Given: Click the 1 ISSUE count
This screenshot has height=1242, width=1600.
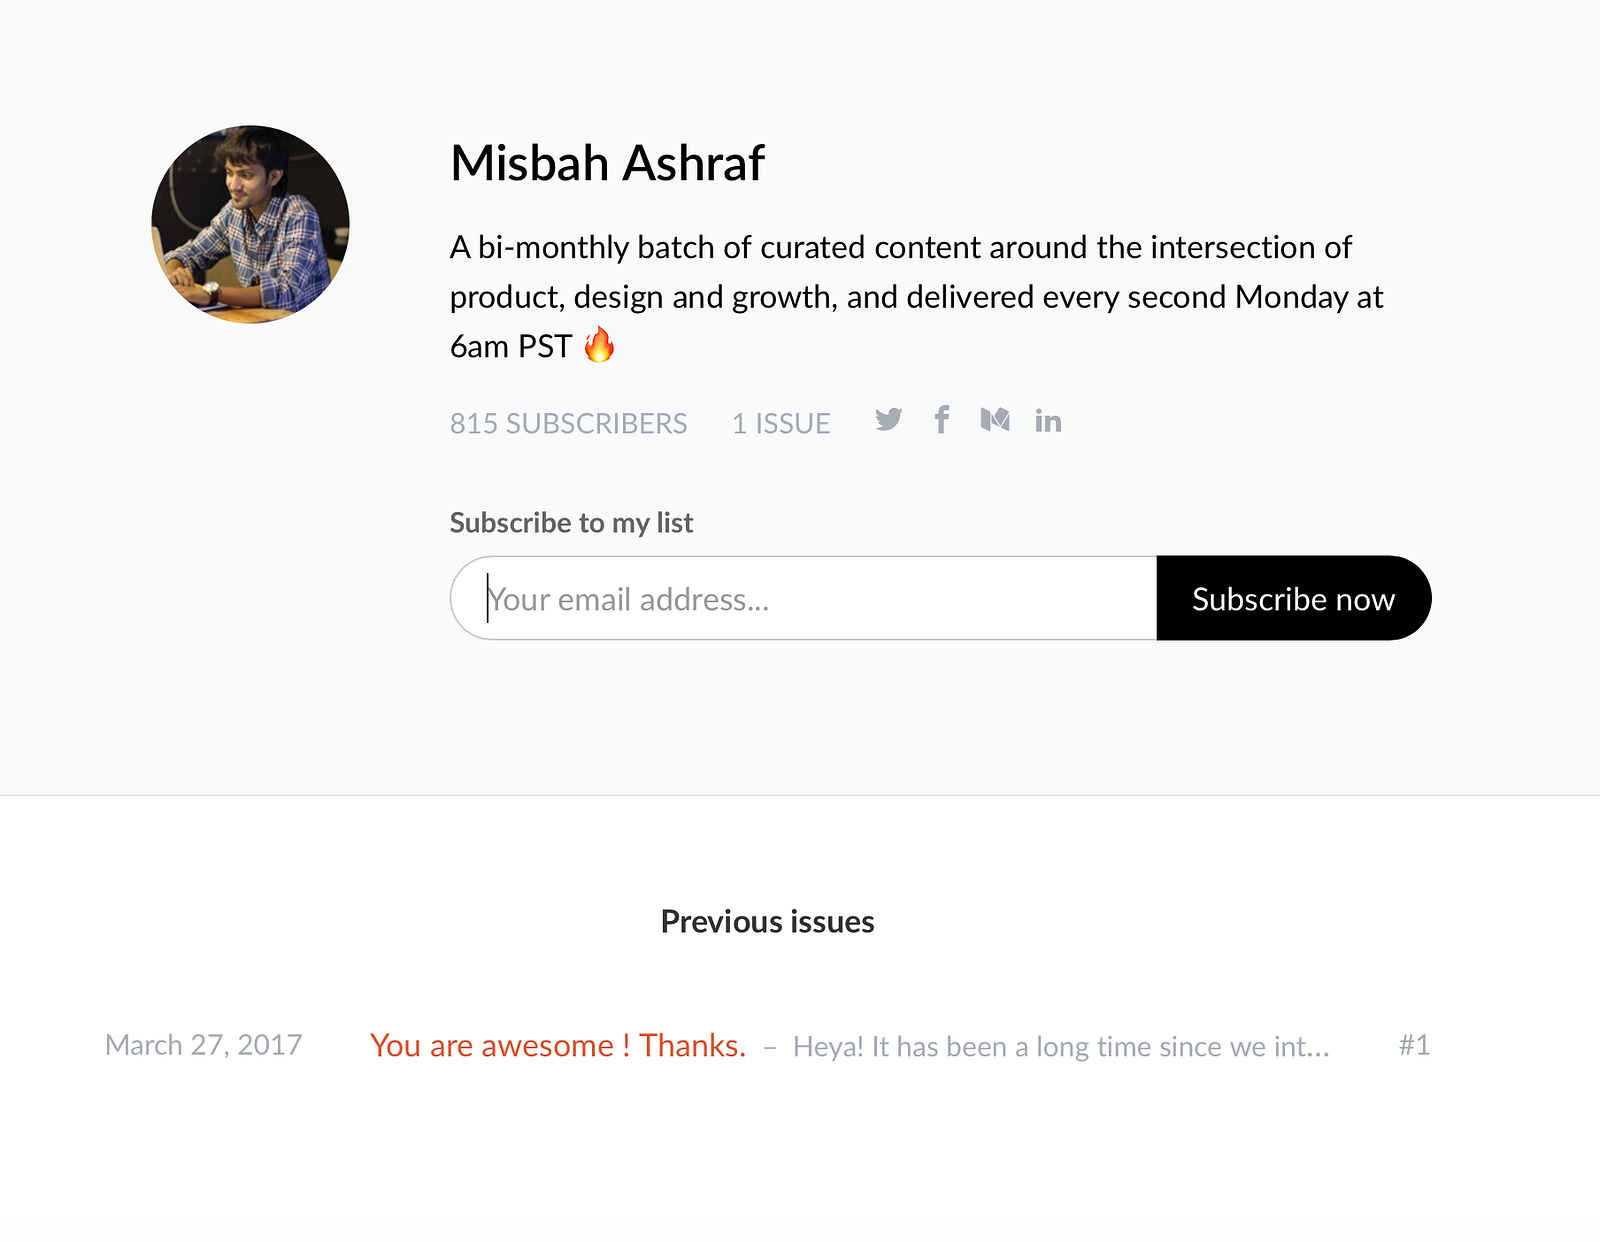Looking at the screenshot, I should coord(781,423).
